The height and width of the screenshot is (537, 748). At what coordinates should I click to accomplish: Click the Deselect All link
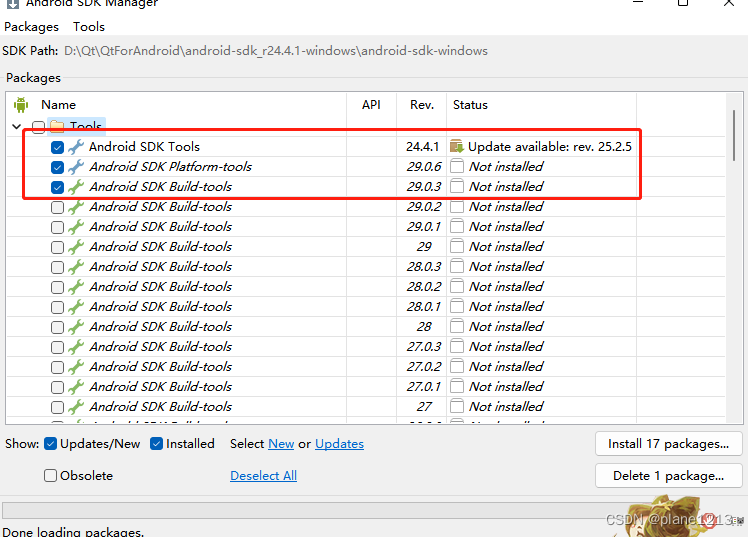[263, 476]
